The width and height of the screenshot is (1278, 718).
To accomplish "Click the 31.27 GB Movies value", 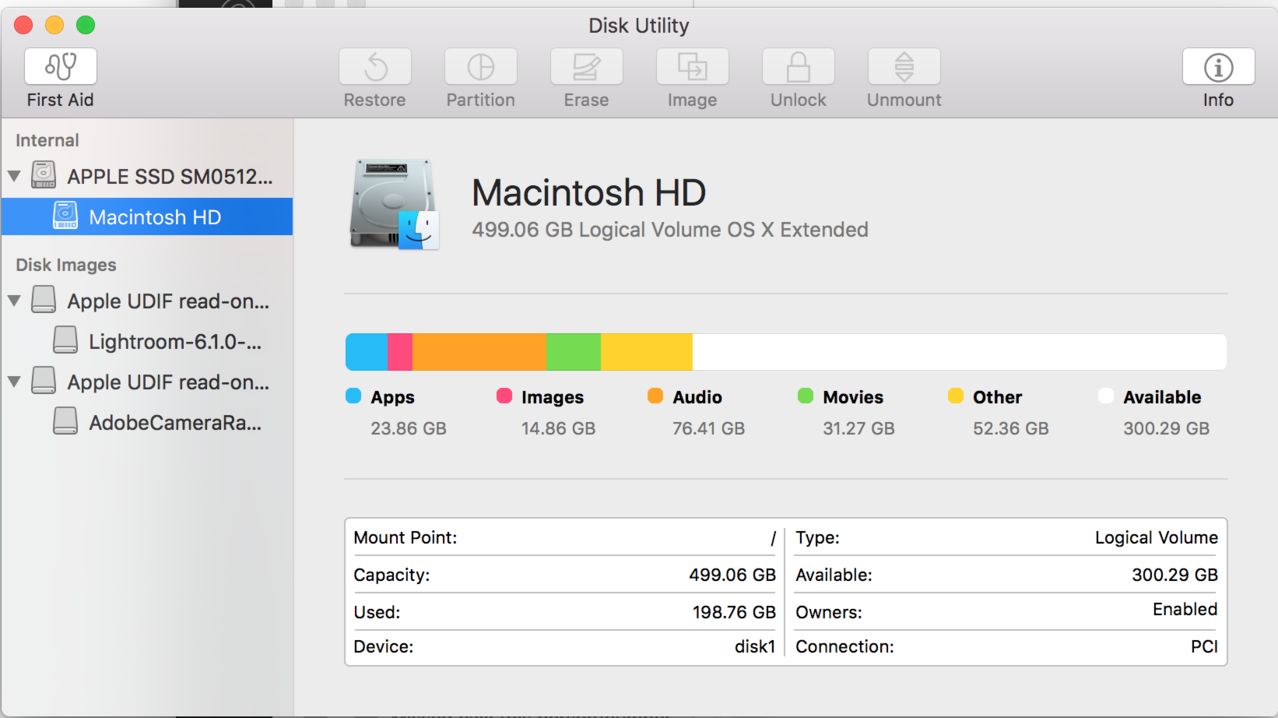I will click(858, 428).
